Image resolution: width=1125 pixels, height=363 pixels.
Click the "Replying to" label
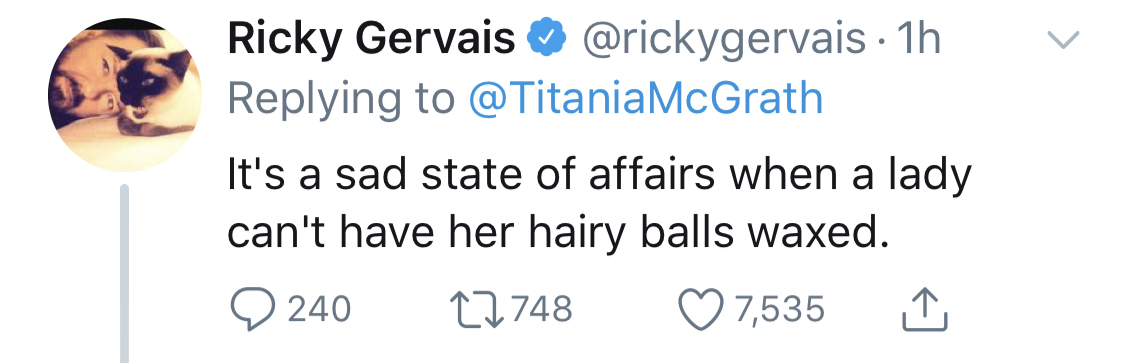342,100
